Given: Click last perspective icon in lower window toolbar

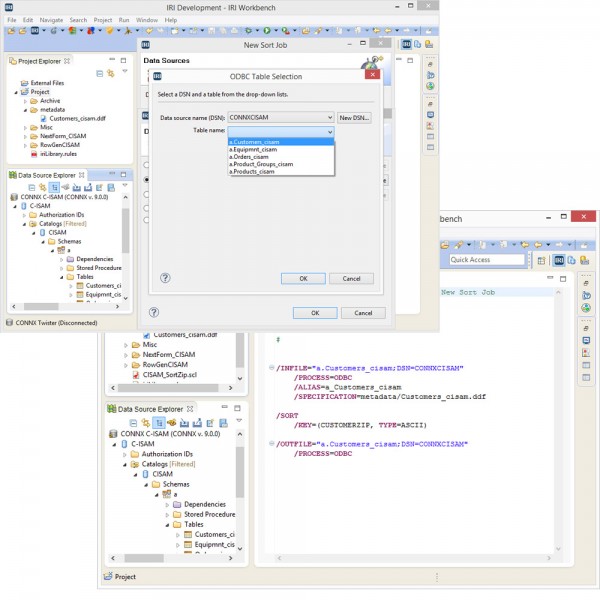Looking at the screenshot, I should (x=584, y=260).
